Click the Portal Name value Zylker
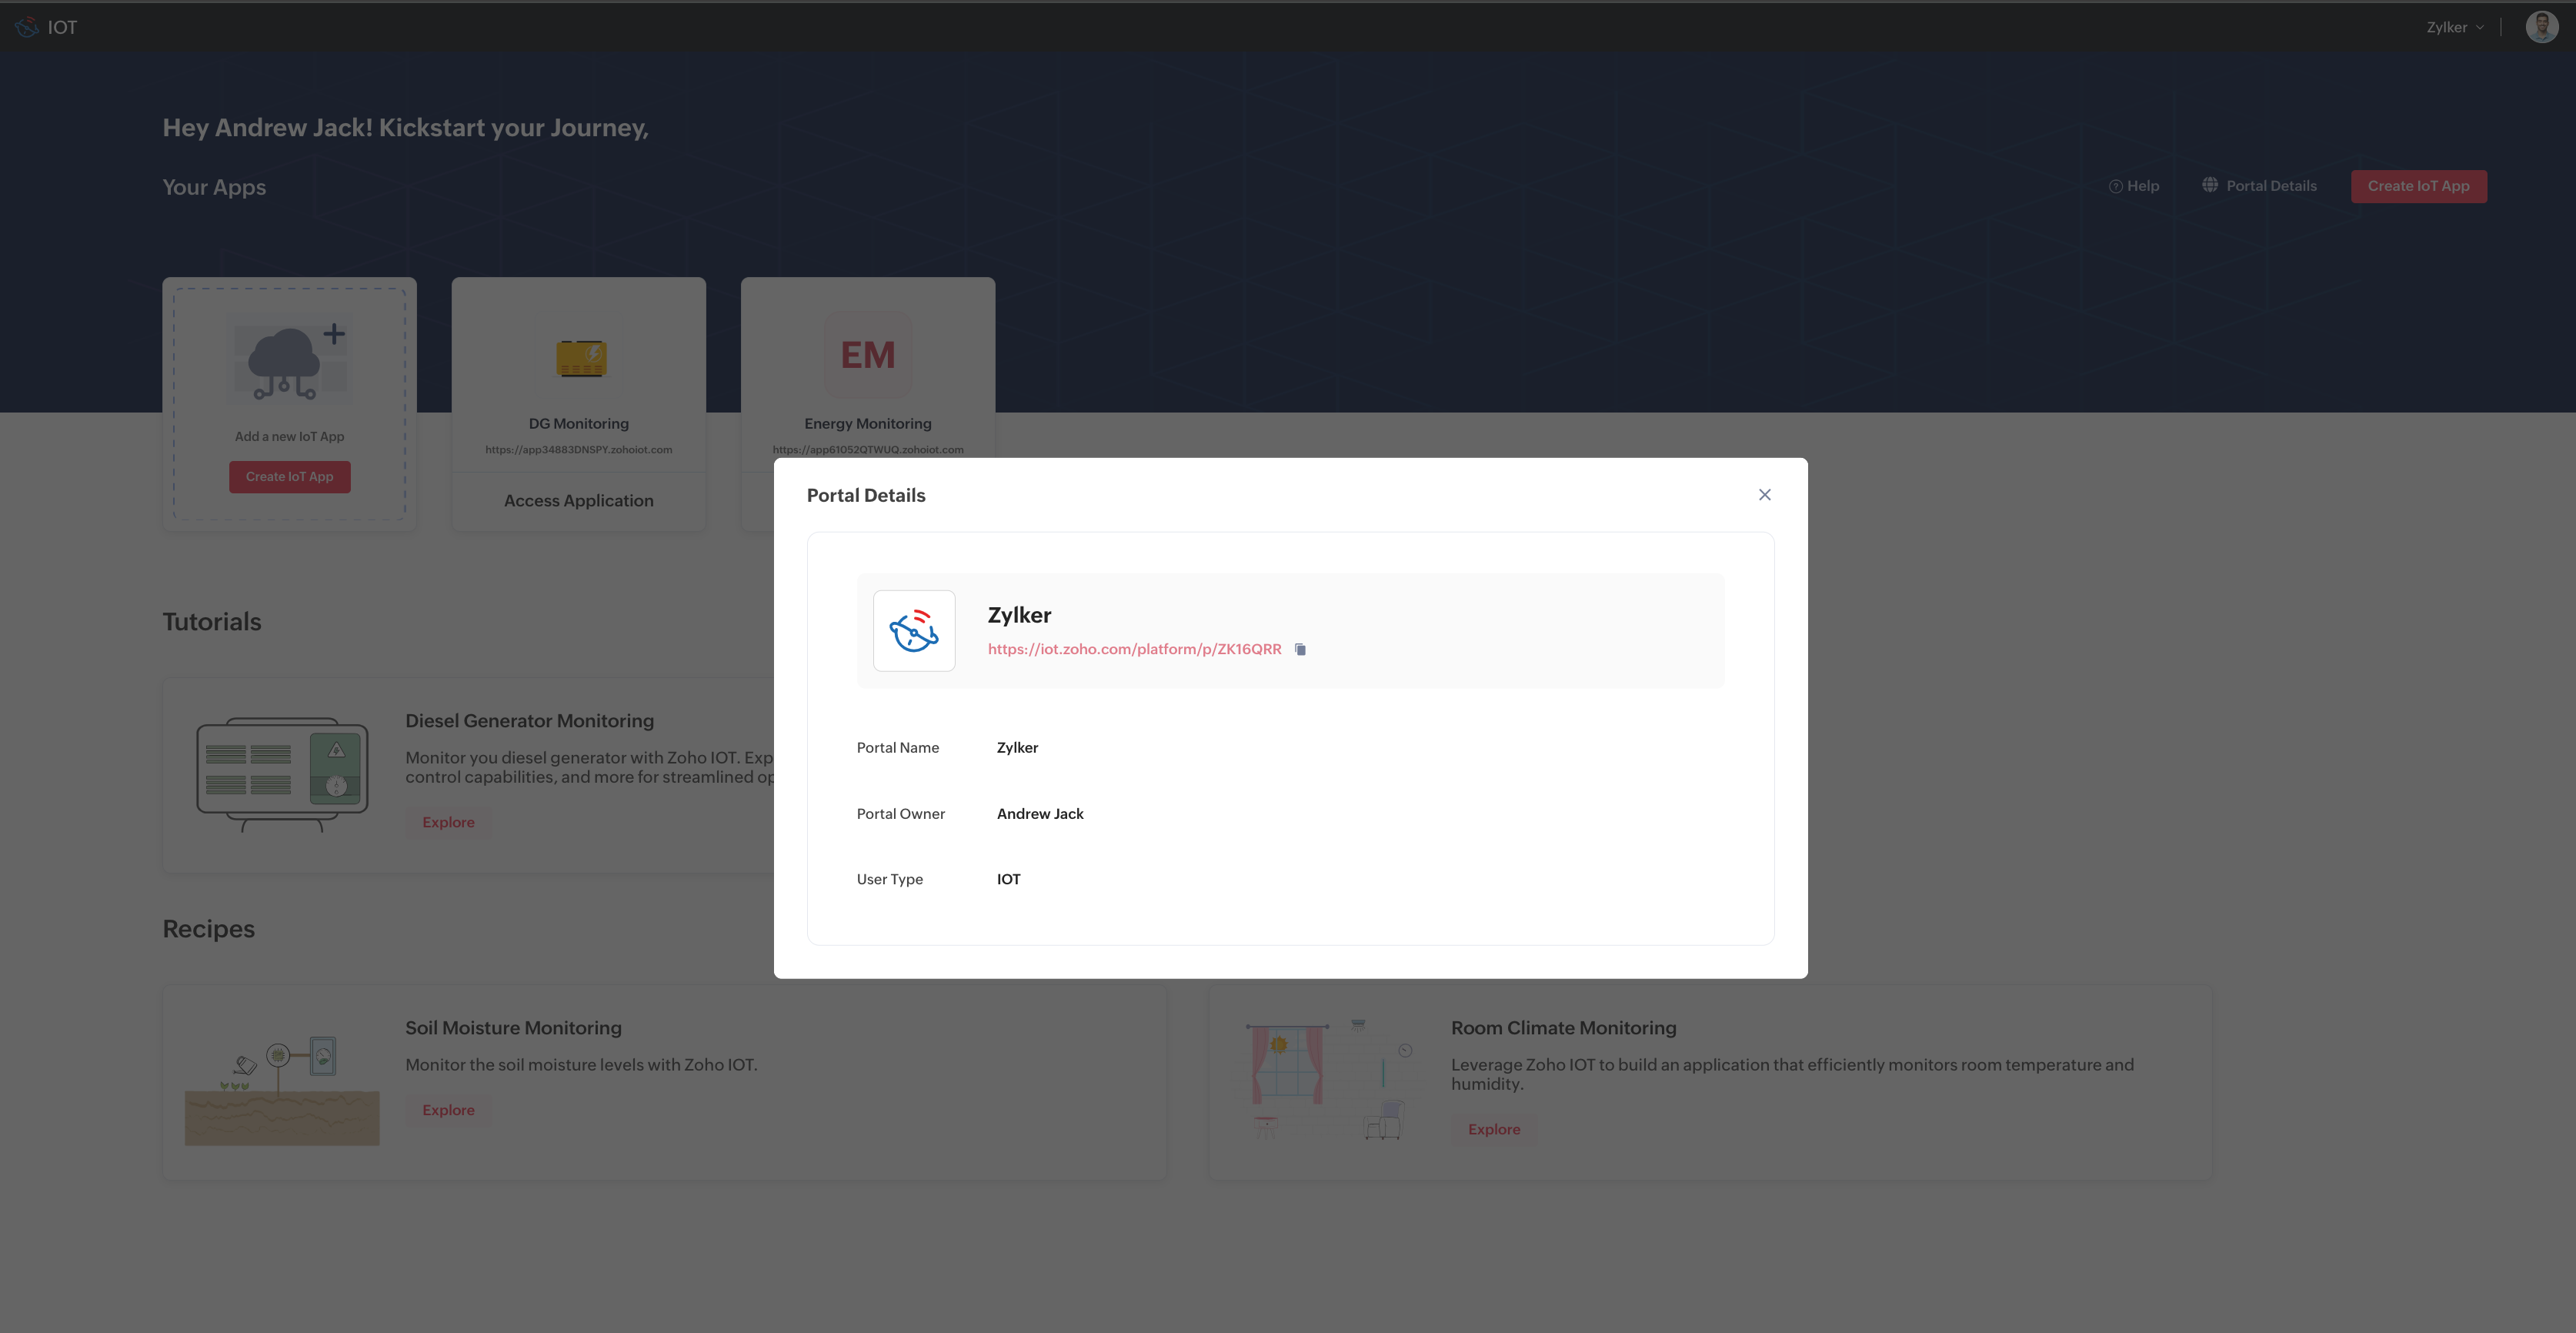 click(x=1017, y=748)
